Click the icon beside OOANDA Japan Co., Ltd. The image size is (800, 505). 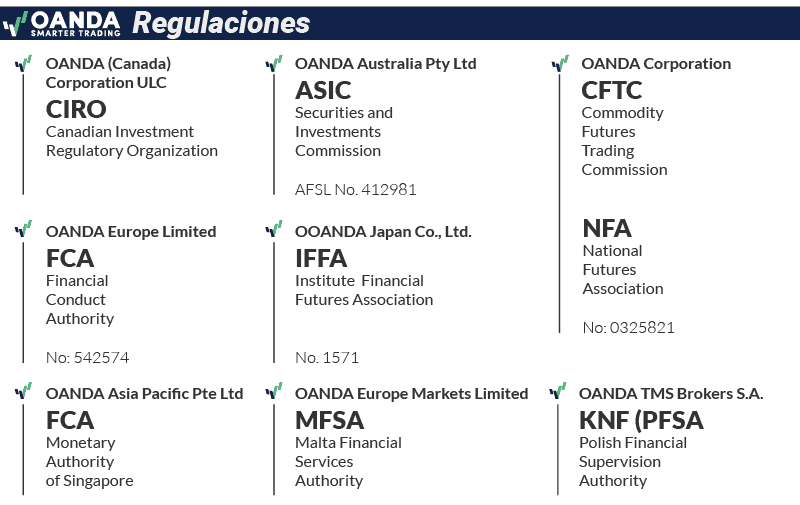click(x=273, y=229)
